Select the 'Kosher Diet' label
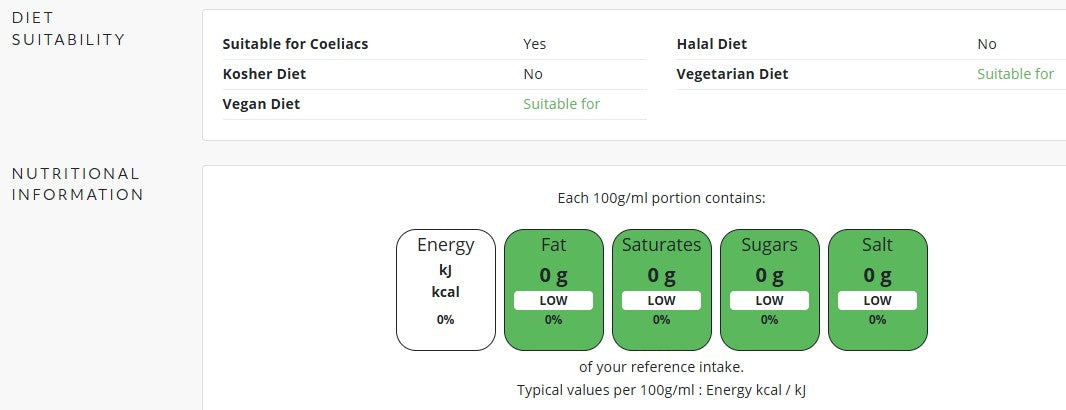1066x410 pixels. click(264, 74)
